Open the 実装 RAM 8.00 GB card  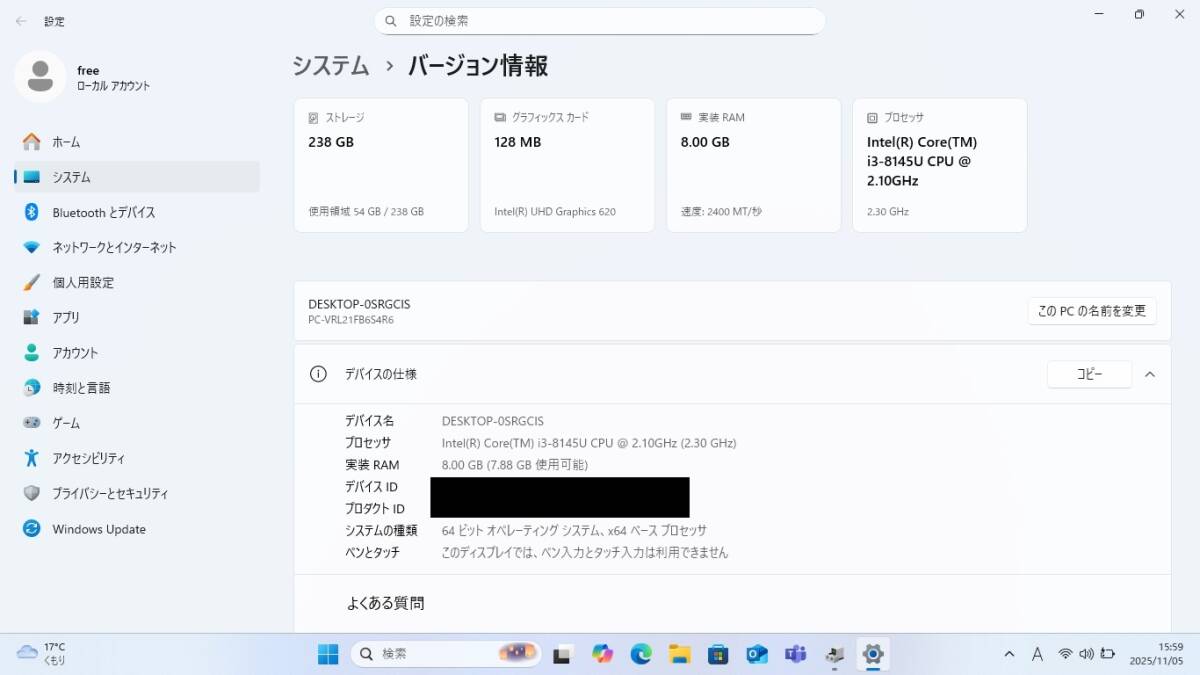753,165
